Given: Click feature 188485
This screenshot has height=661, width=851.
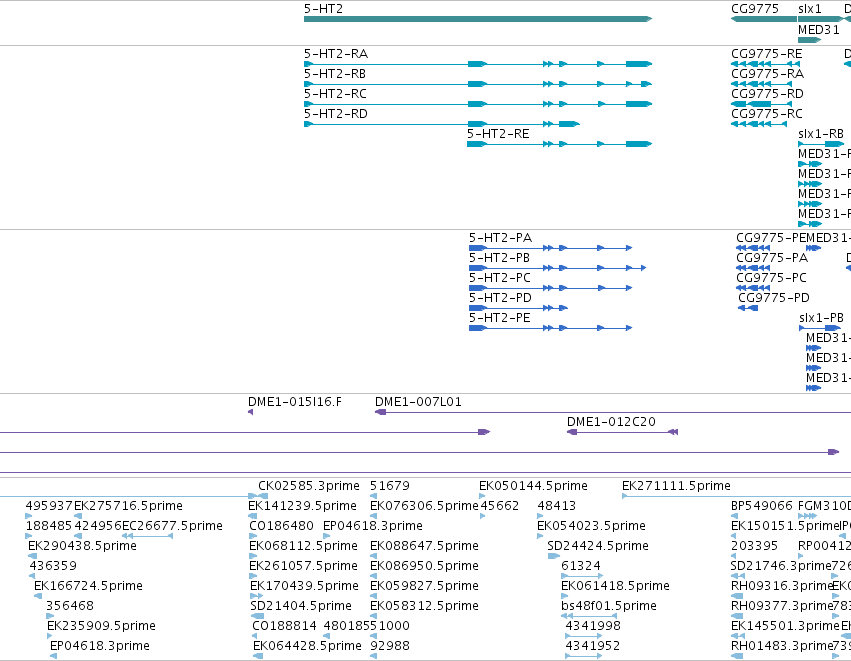Looking at the screenshot, I should pyautogui.click(x=49, y=526).
